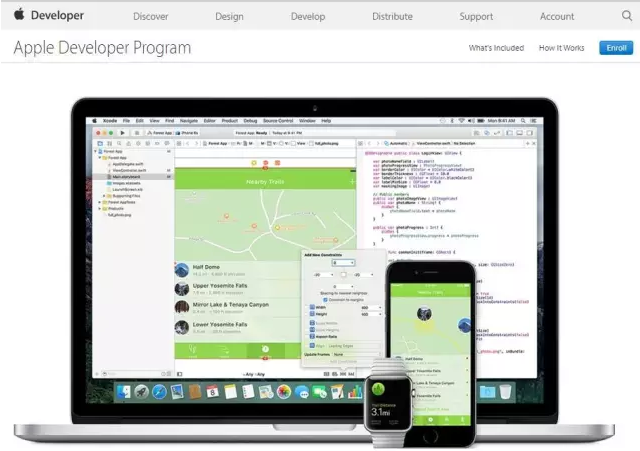This screenshot has width=640, height=451.
Task: Click the Messages bubble icon in the pictured Dock
Action: pyautogui.click(x=302, y=392)
